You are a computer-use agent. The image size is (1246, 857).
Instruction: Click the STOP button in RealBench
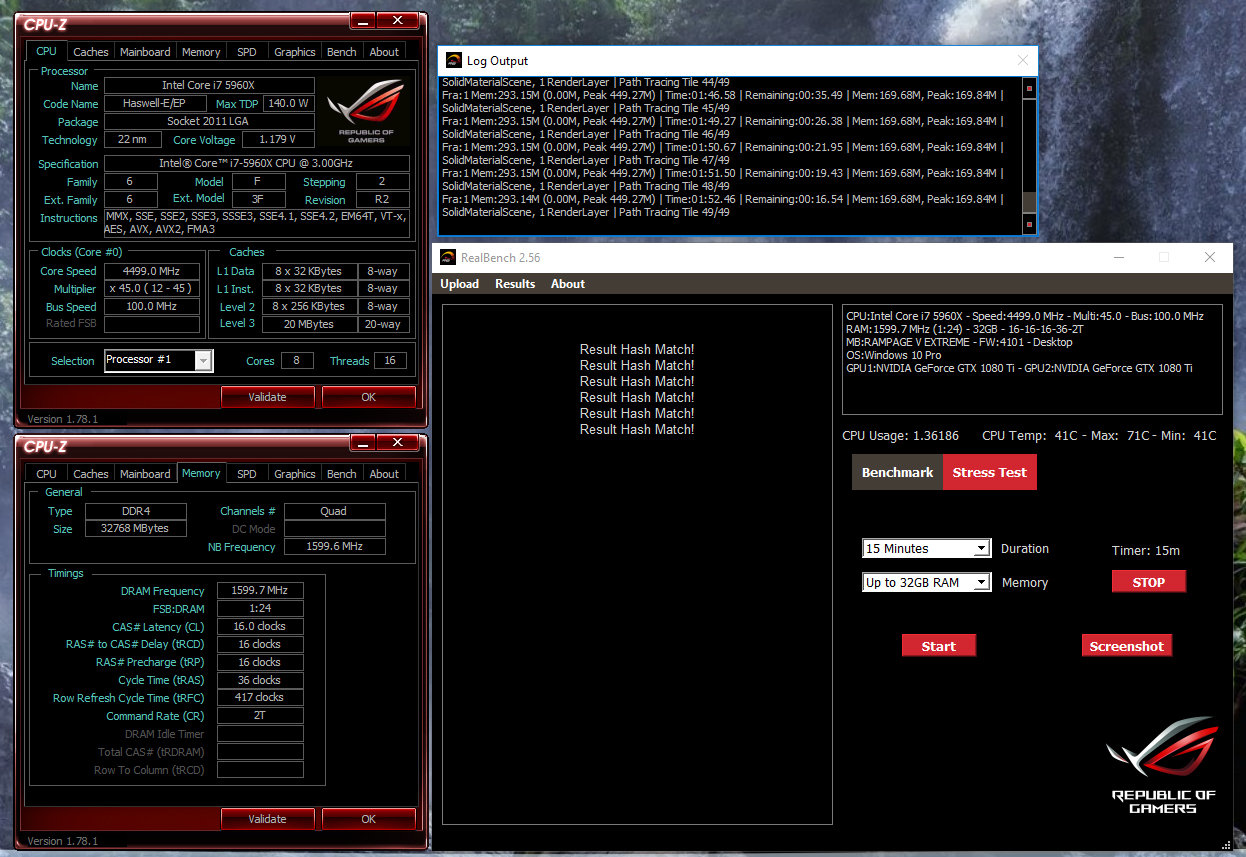coord(1149,582)
